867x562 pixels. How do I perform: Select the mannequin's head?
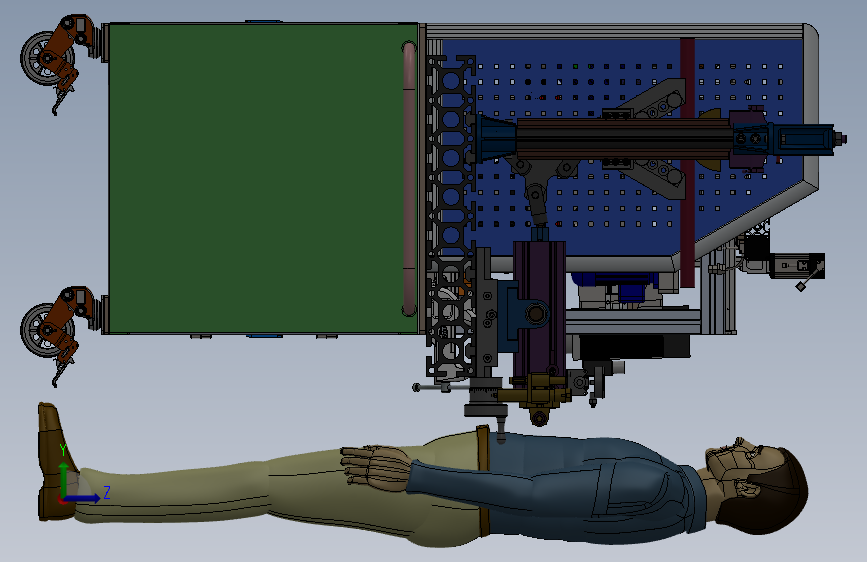tap(758, 486)
